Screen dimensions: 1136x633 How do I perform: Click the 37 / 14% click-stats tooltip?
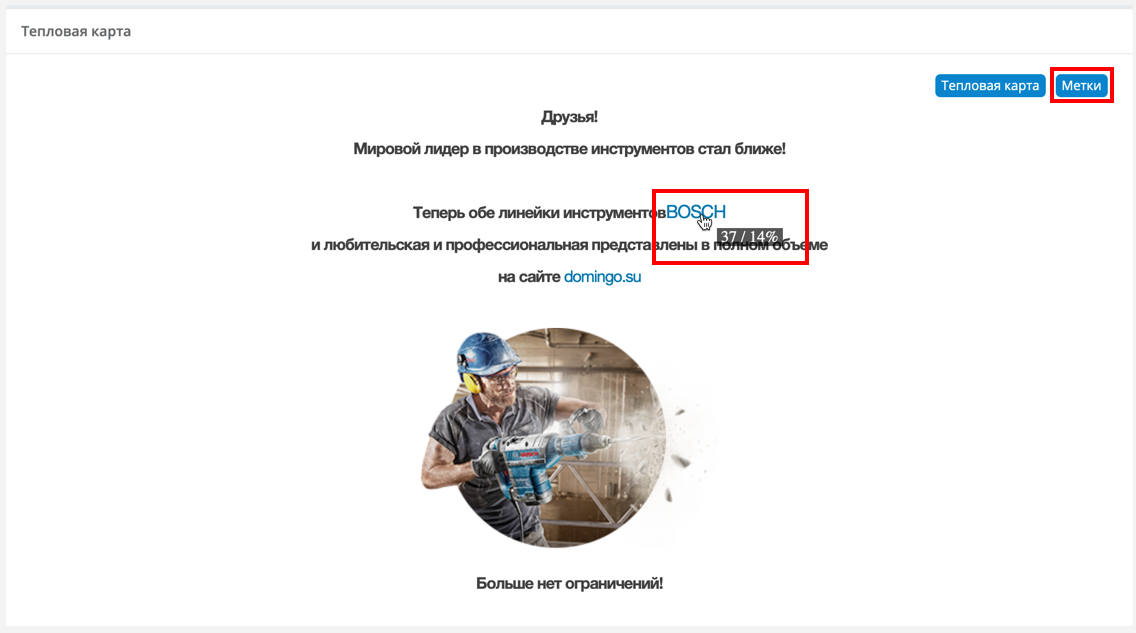(749, 237)
